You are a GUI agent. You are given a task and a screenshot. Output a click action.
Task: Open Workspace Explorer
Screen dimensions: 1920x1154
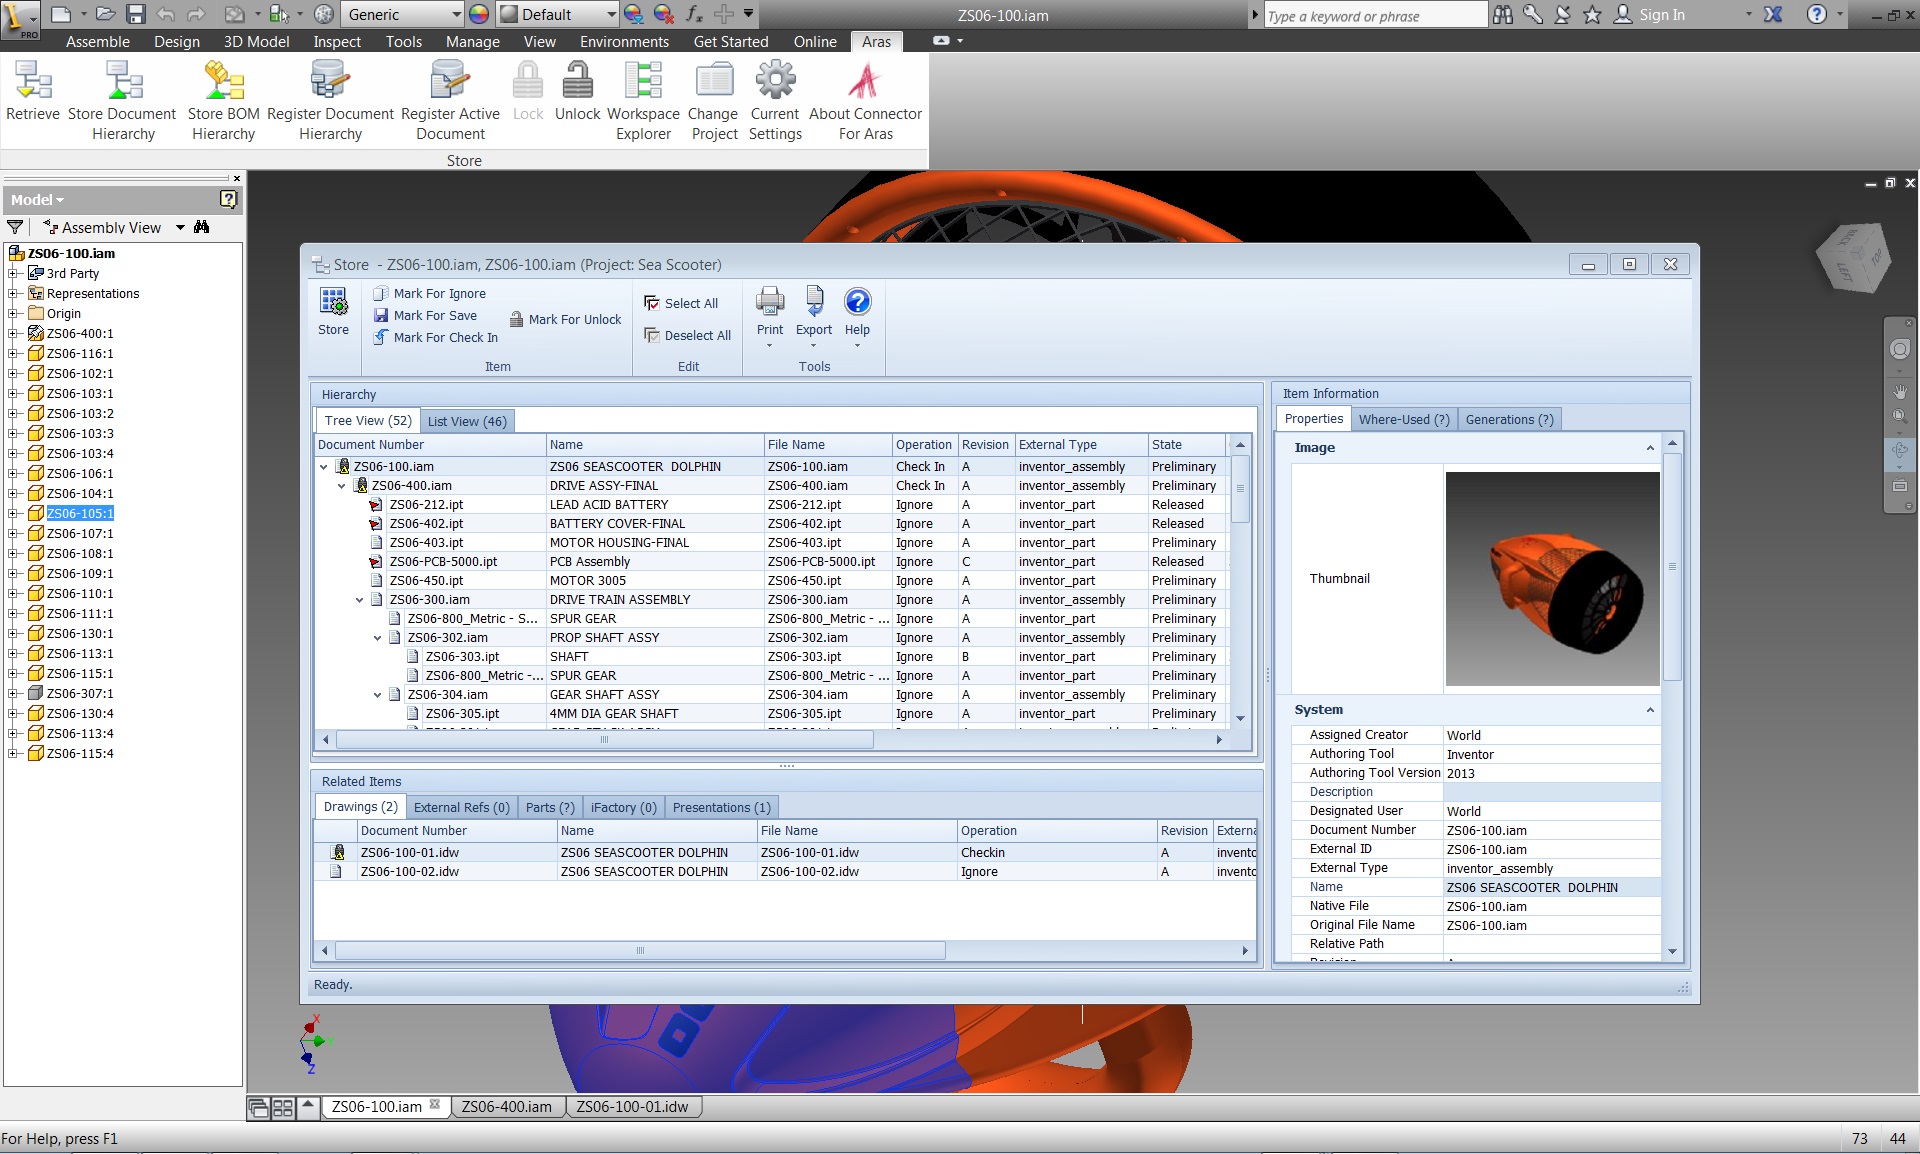[x=643, y=100]
